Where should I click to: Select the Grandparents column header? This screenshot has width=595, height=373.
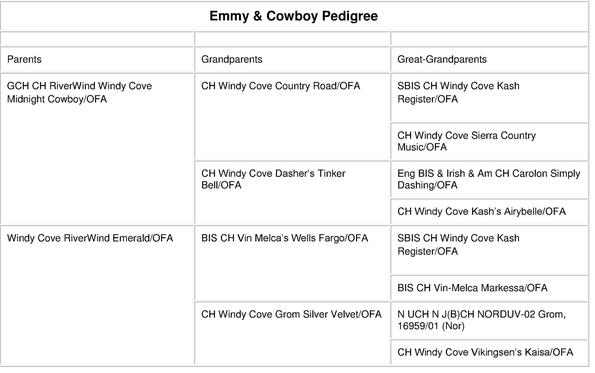click(231, 59)
